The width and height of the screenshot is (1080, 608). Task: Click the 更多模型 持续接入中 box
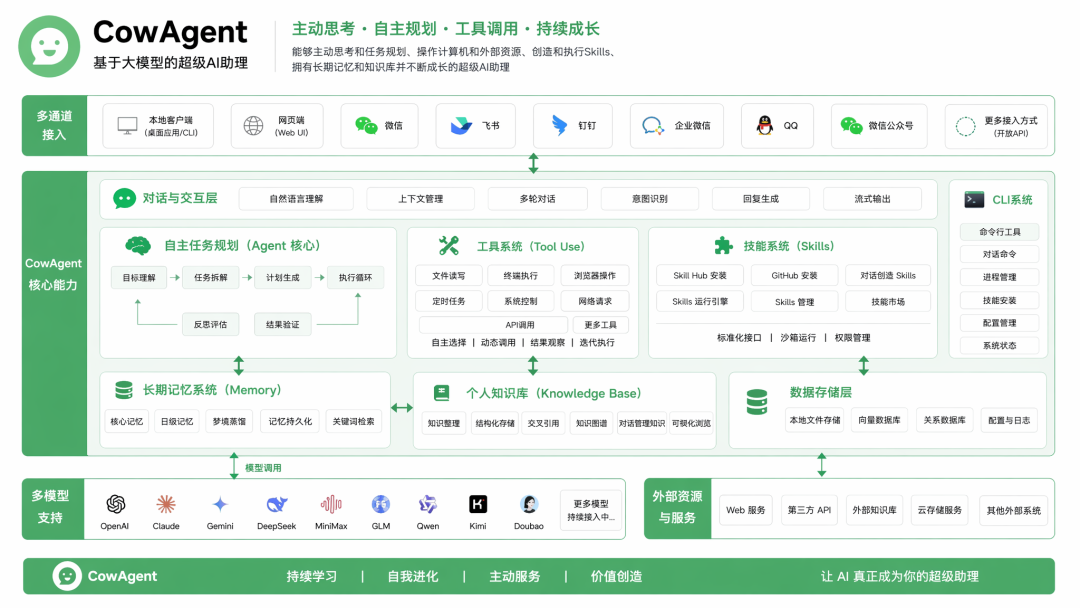(591, 510)
